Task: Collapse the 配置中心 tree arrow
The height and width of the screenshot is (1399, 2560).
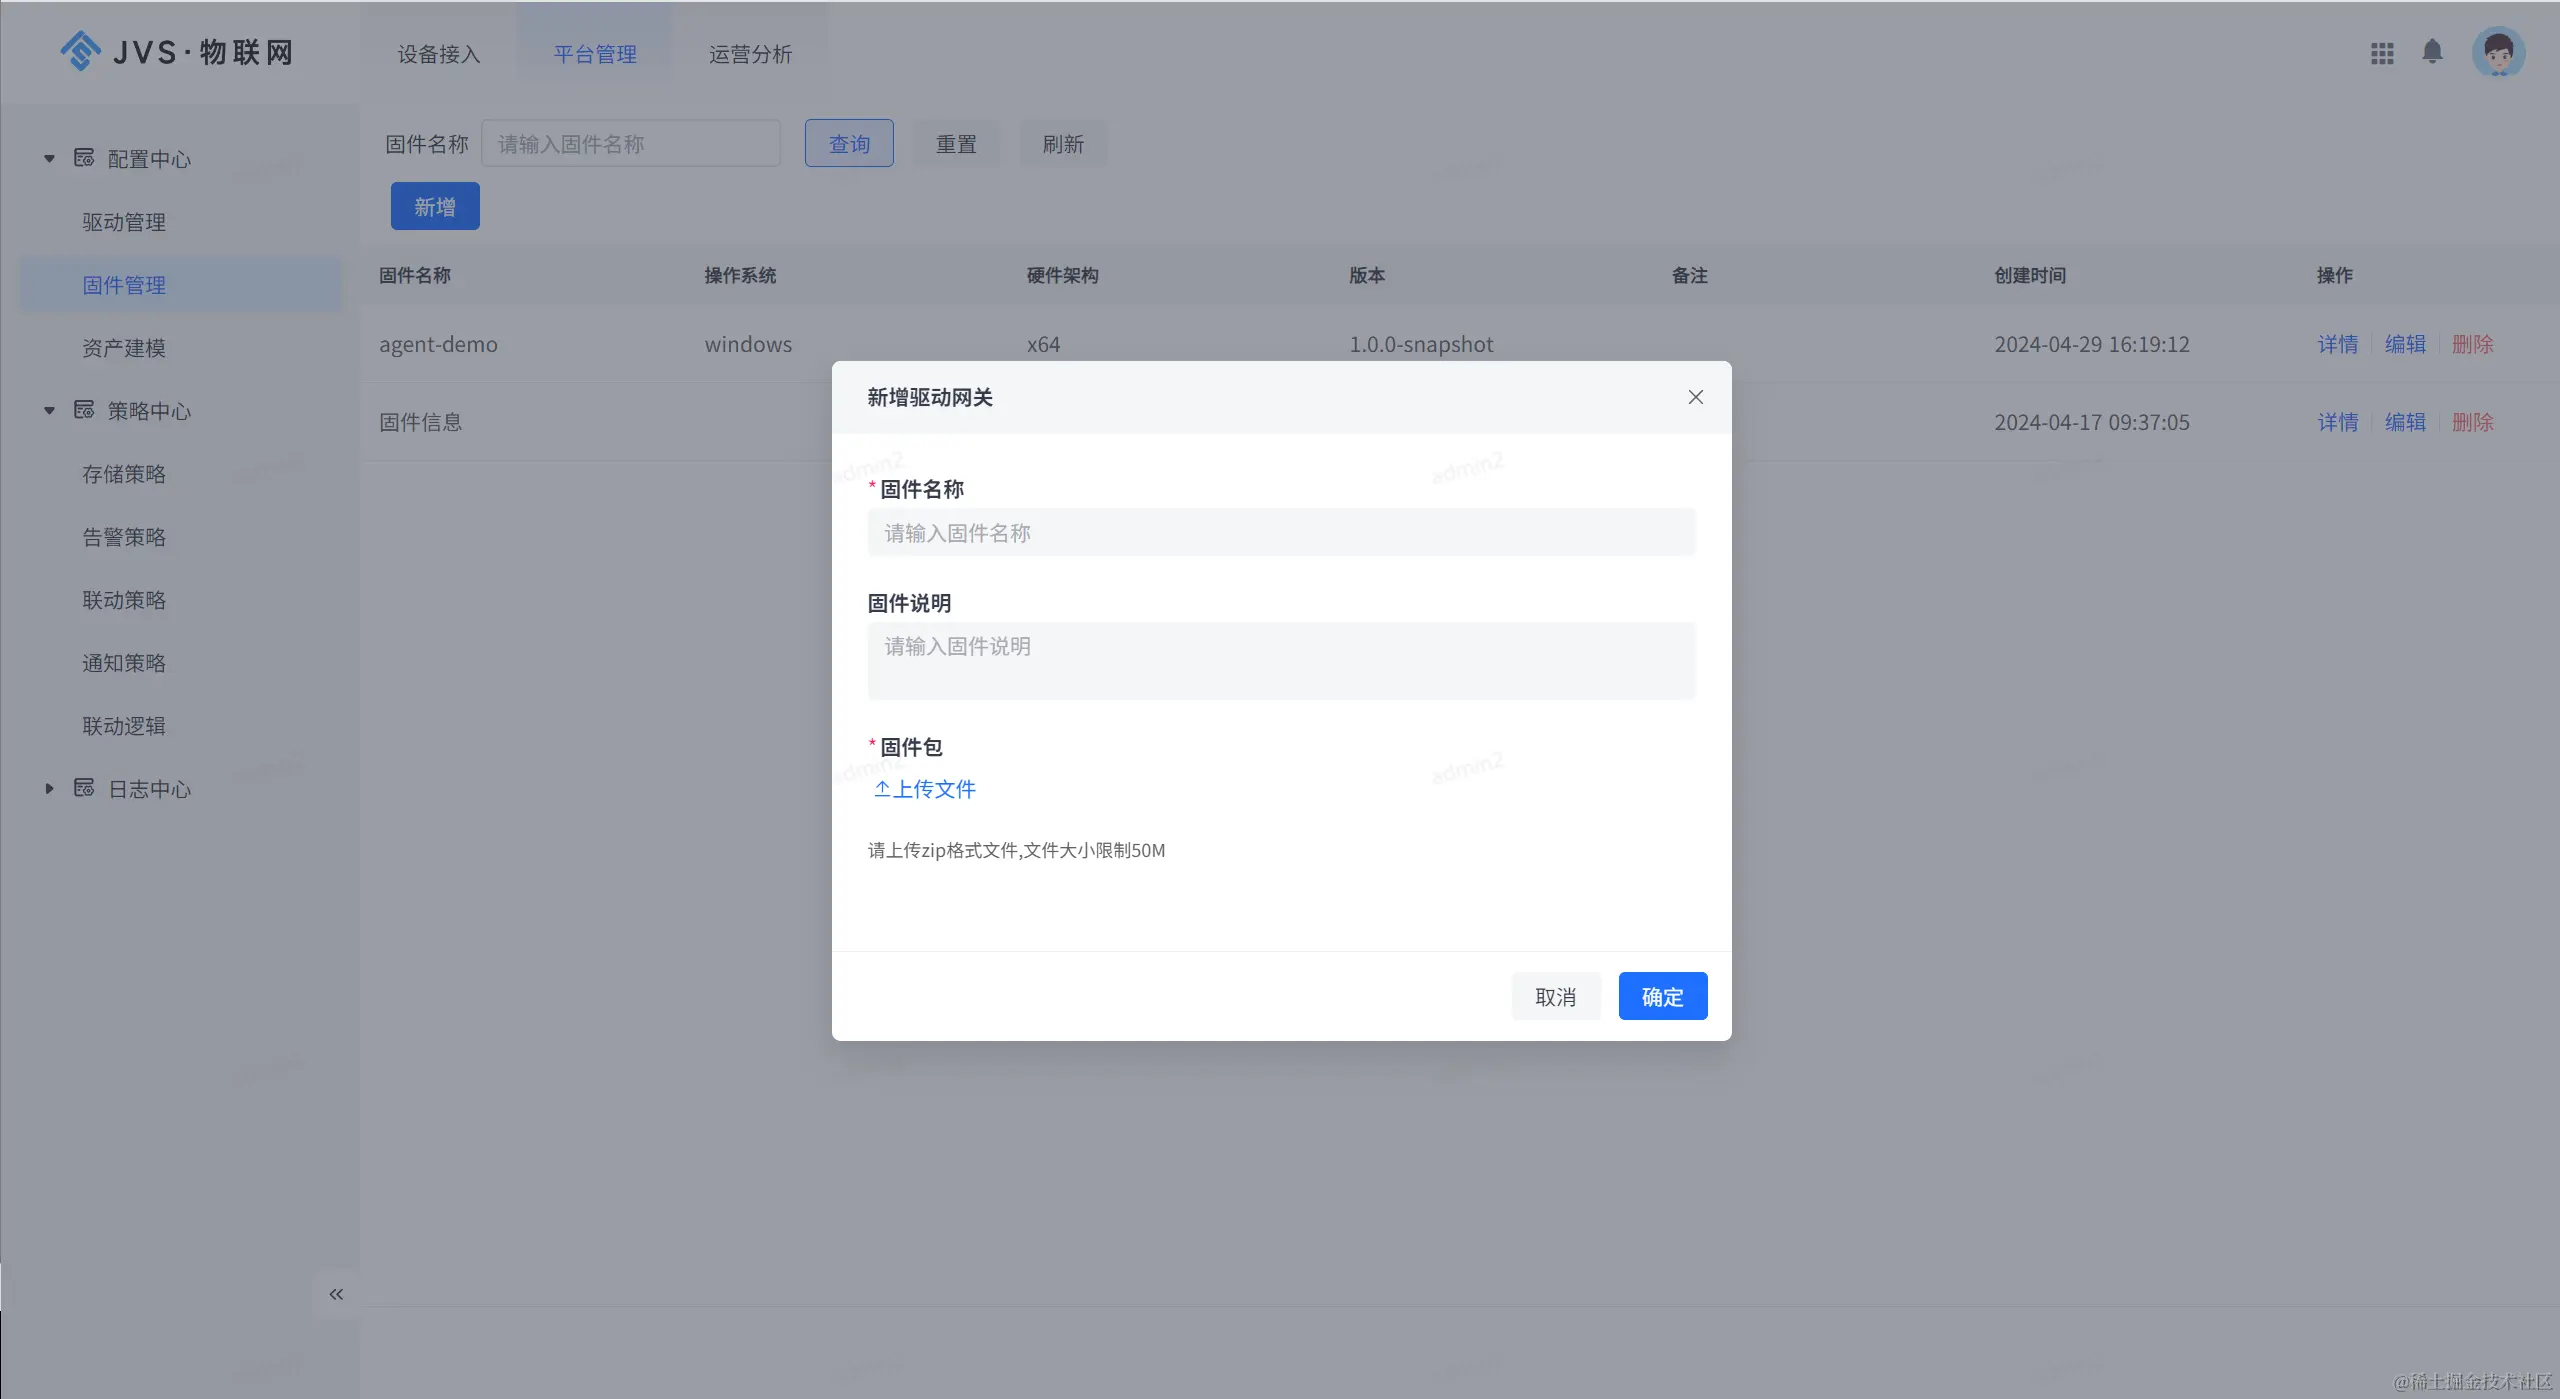Action: [x=49, y=158]
